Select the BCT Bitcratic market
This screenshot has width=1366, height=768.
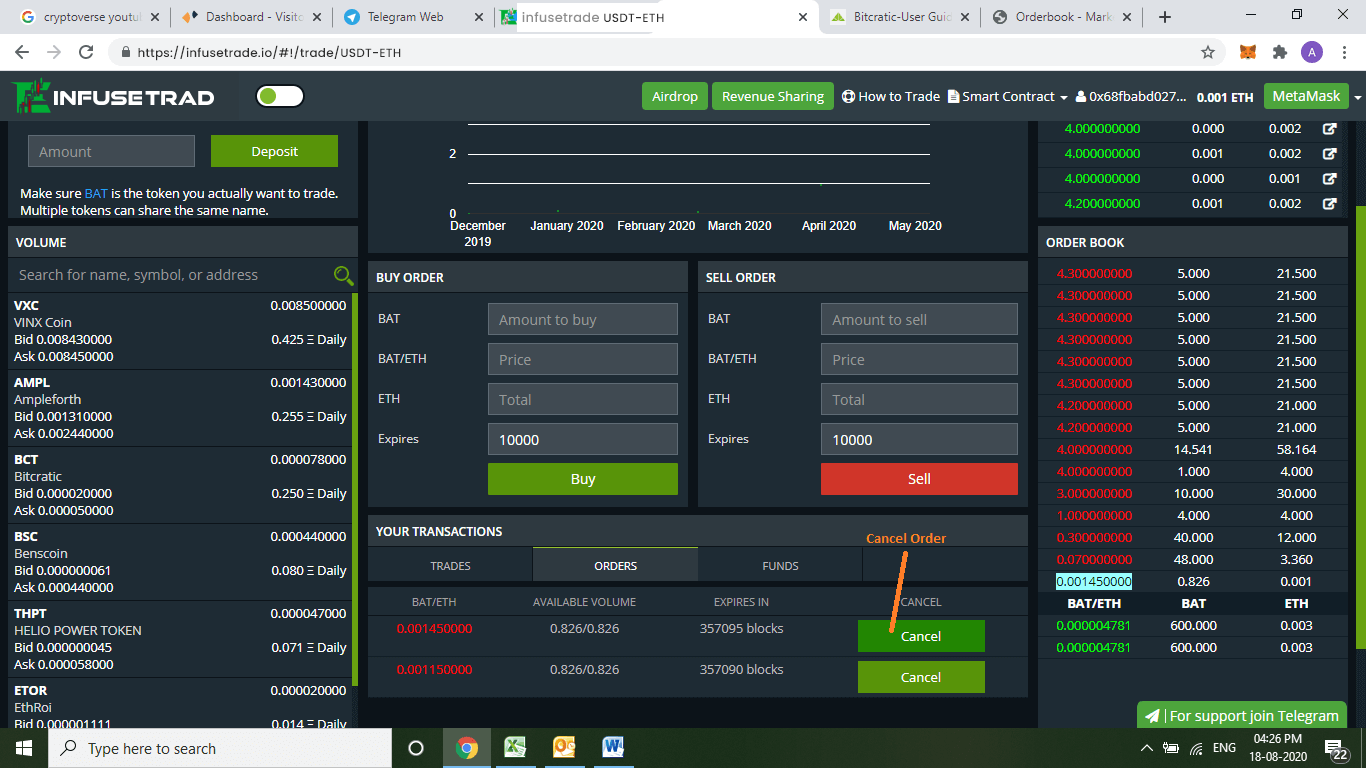click(180, 485)
